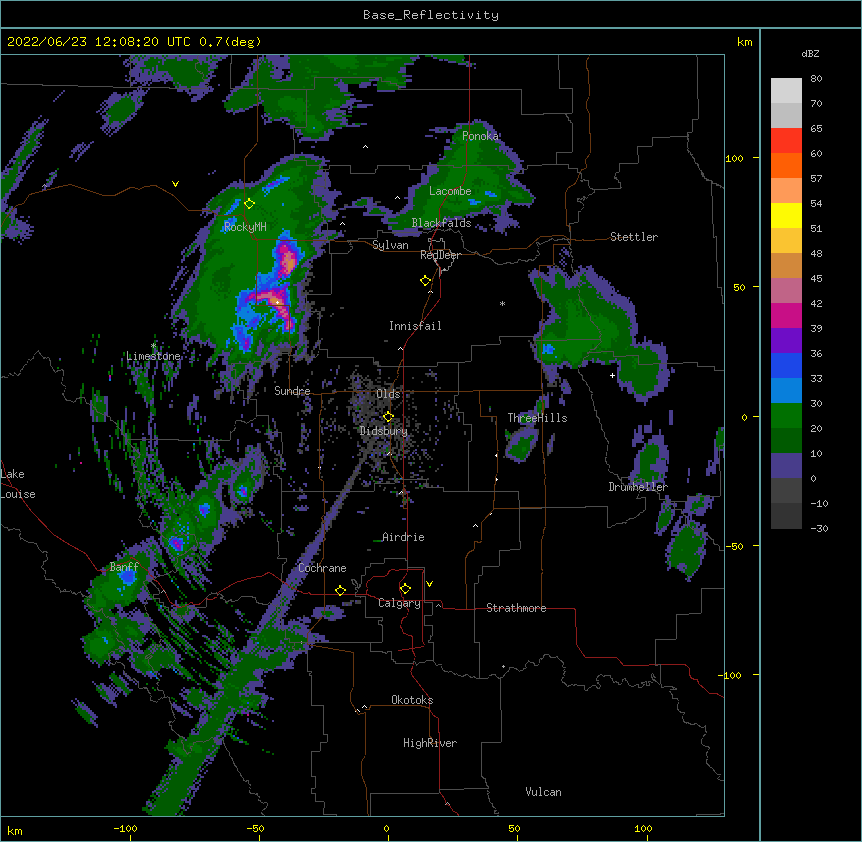Click the 50 tick on the right km axis
Screen dimensions: 862x842
pyautogui.click(x=739, y=287)
